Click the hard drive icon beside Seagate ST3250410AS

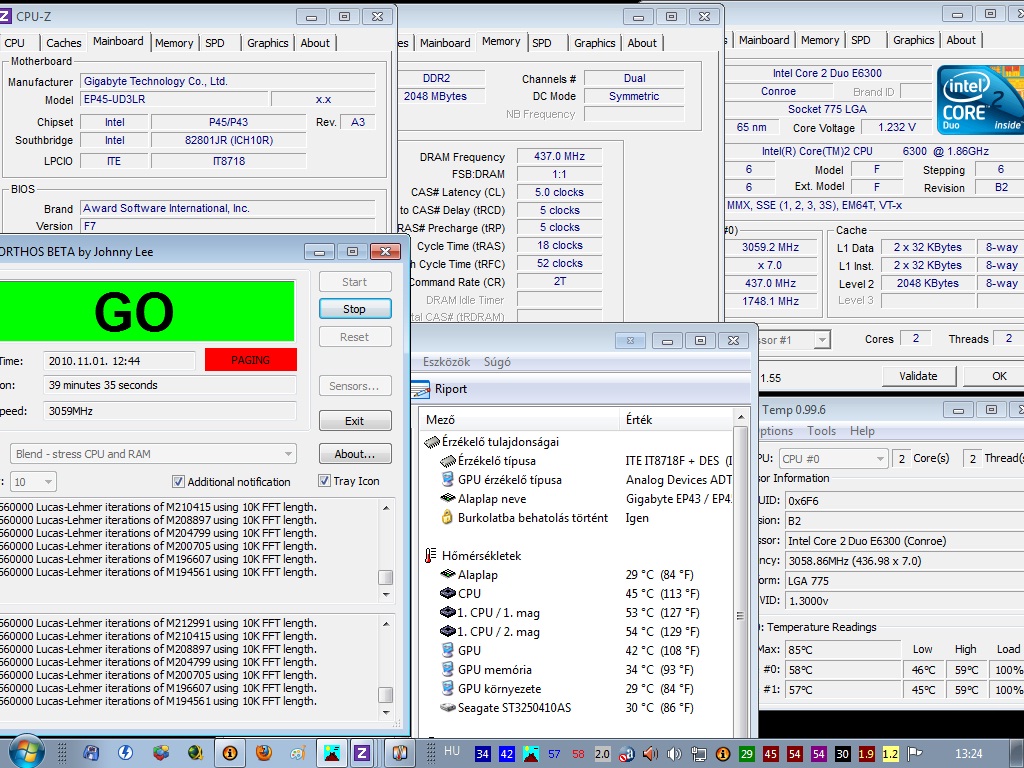tap(447, 707)
